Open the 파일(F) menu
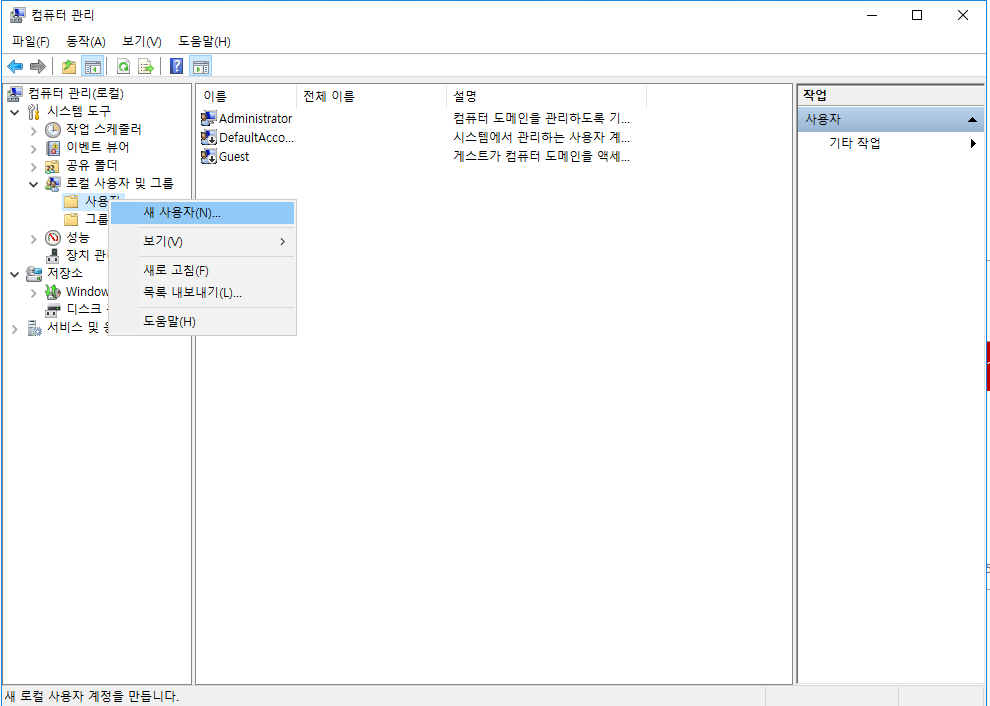The width and height of the screenshot is (990, 706). (x=30, y=41)
